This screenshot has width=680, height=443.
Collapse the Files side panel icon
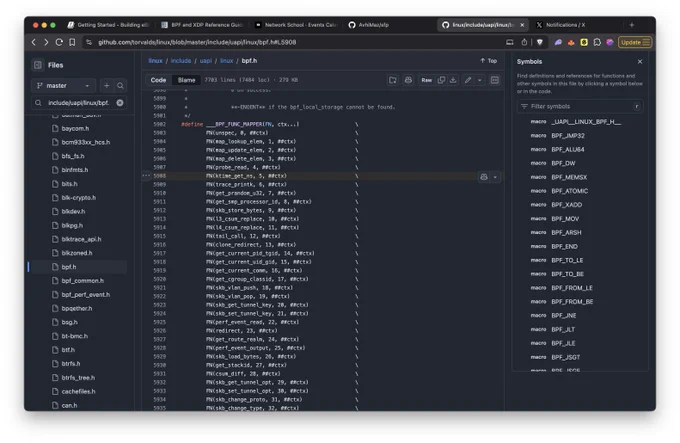click(38, 65)
